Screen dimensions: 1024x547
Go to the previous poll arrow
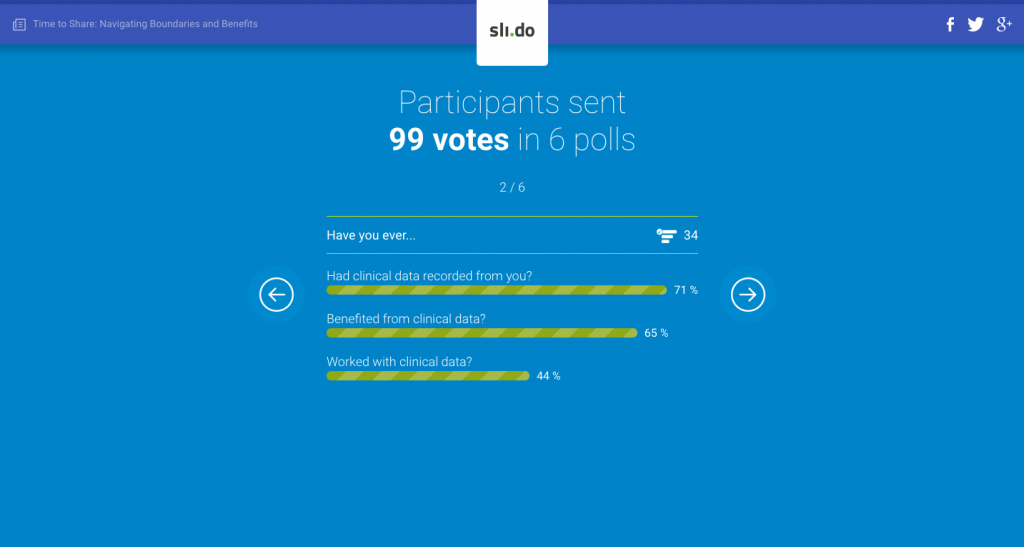pos(276,294)
